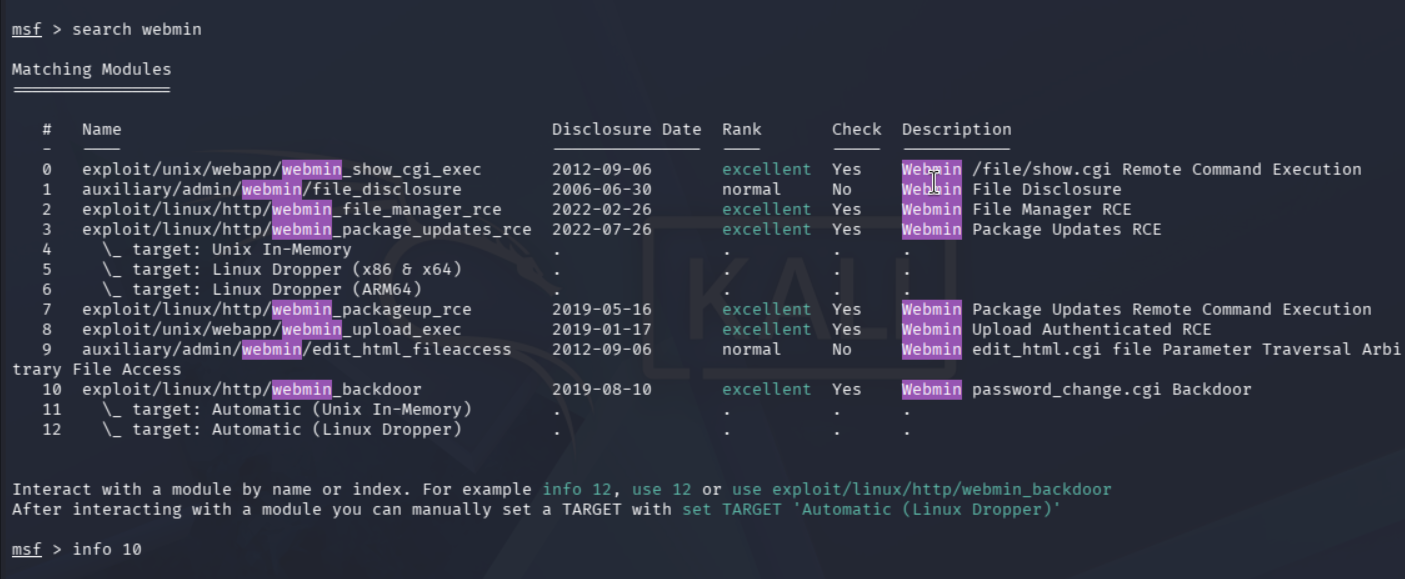1405x579 pixels.
Task: Click the webmin_file_manager_rce module path
Action: (291, 209)
